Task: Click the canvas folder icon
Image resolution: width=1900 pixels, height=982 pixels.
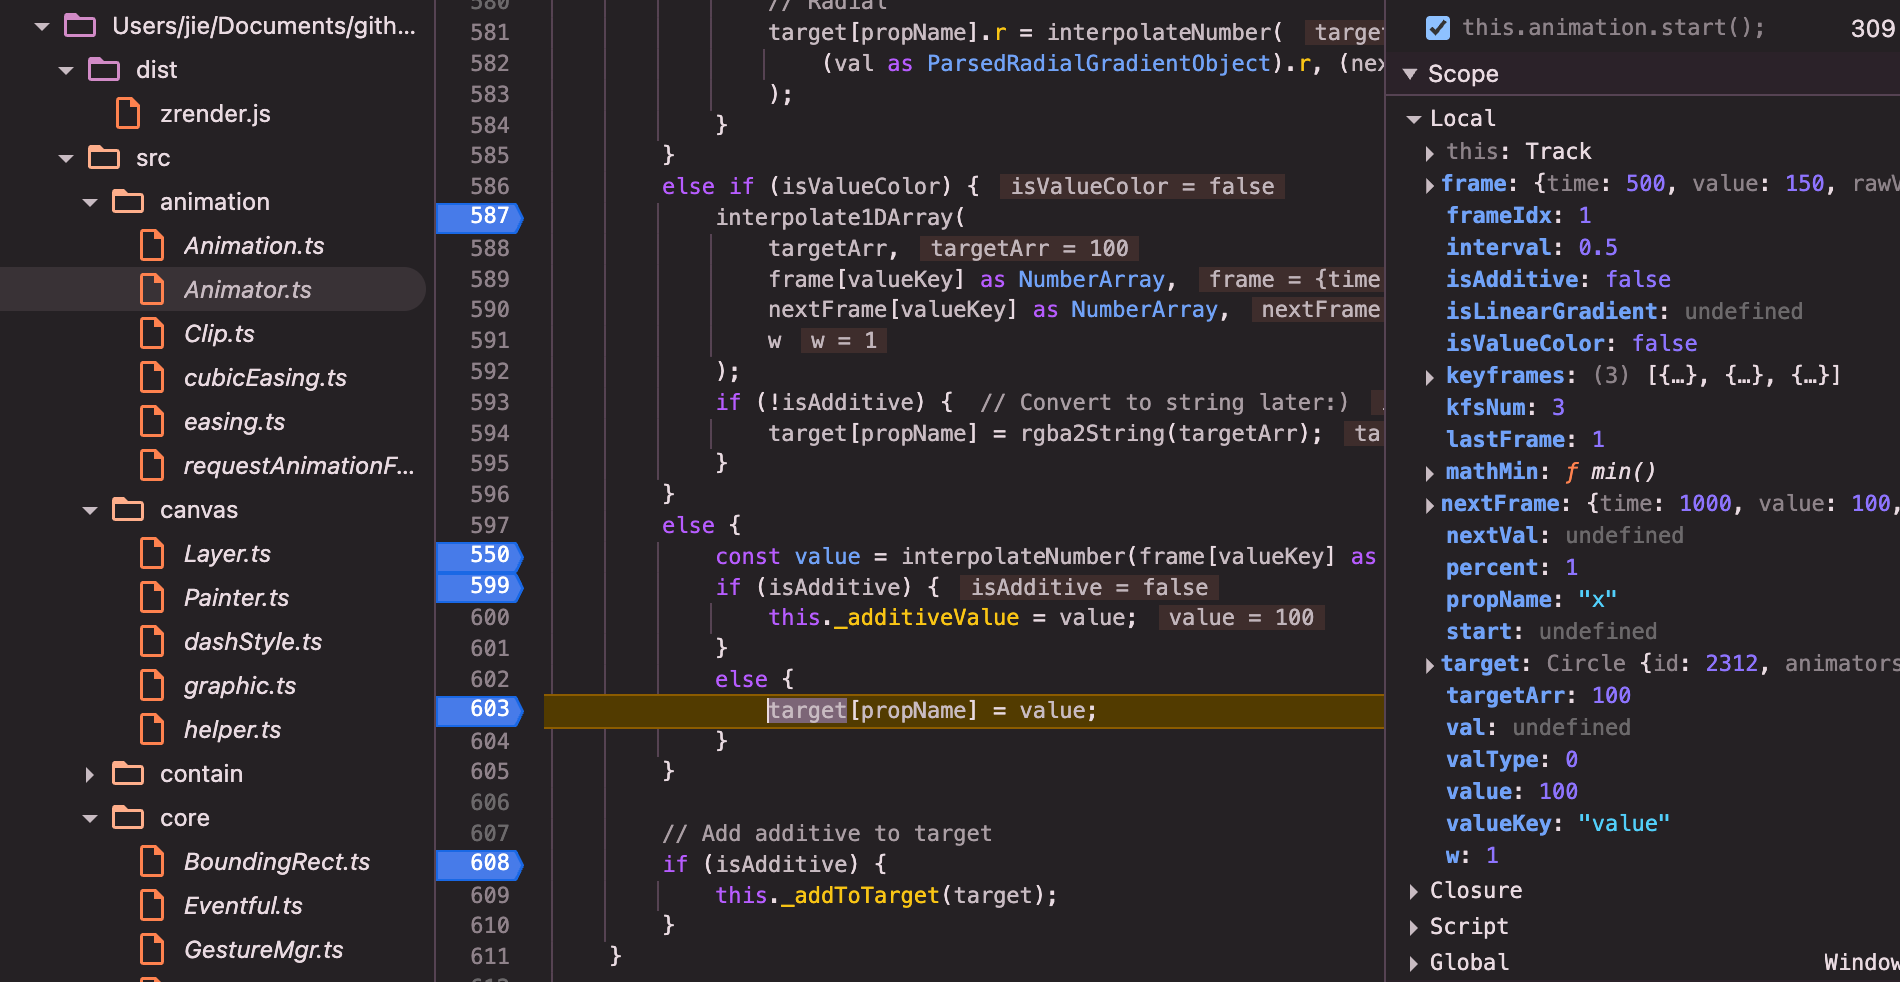Action: click(x=128, y=510)
